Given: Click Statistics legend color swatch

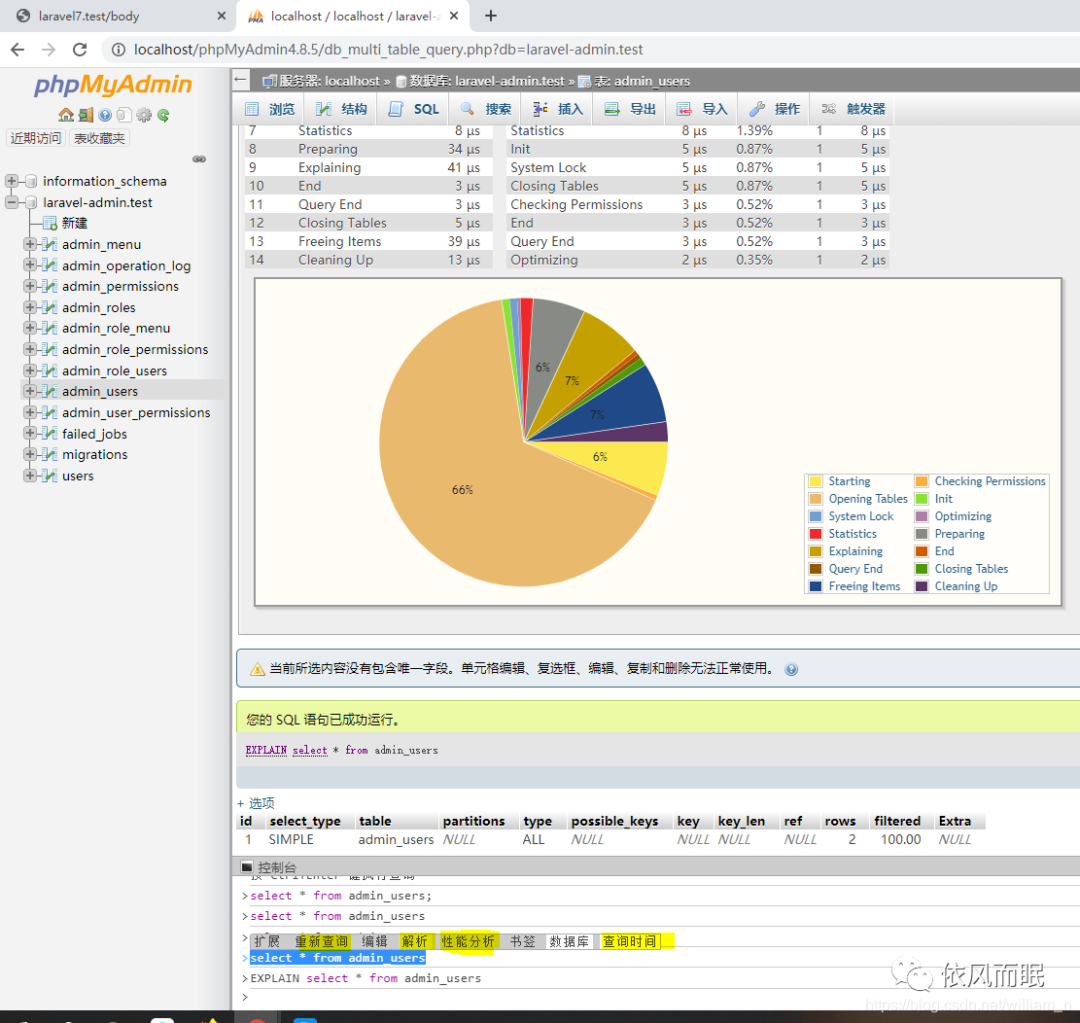Looking at the screenshot, I should [x=816, y=534].
